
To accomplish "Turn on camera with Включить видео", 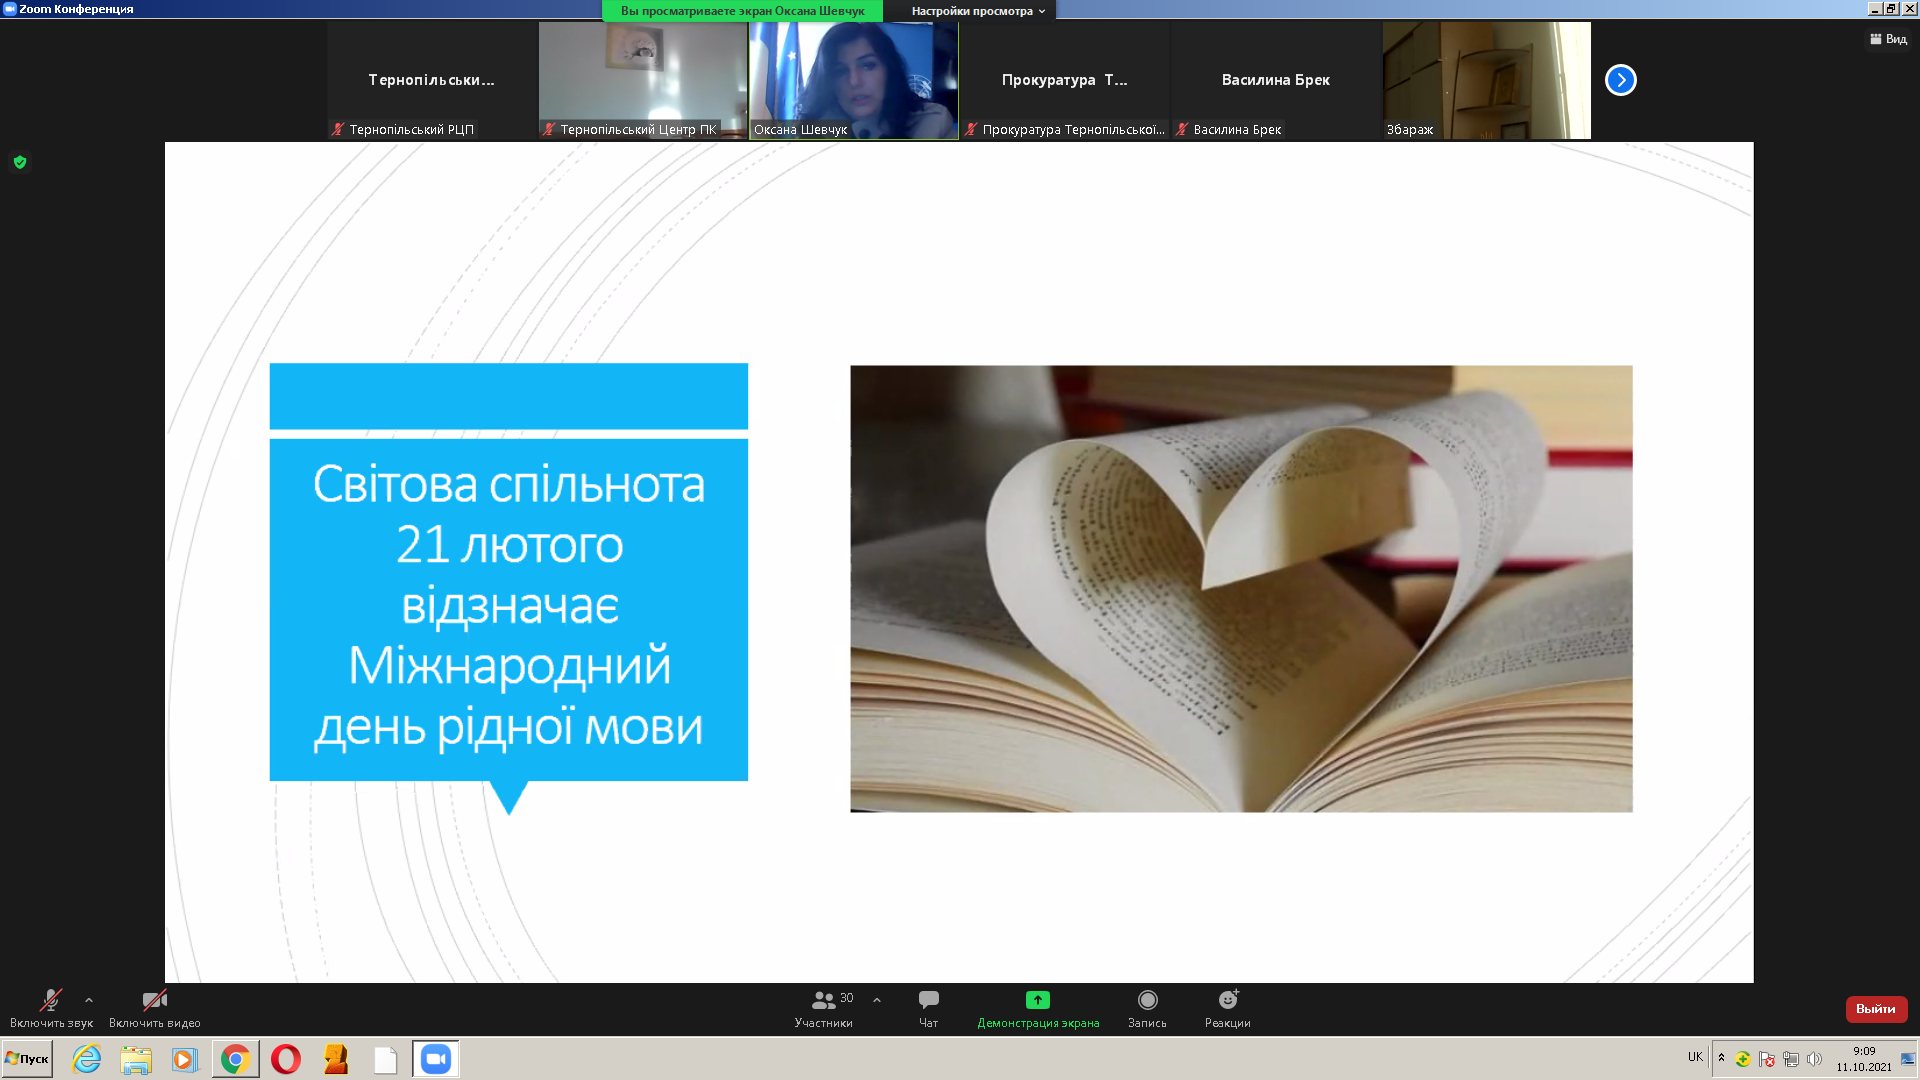I will (x=155, y=1008).
